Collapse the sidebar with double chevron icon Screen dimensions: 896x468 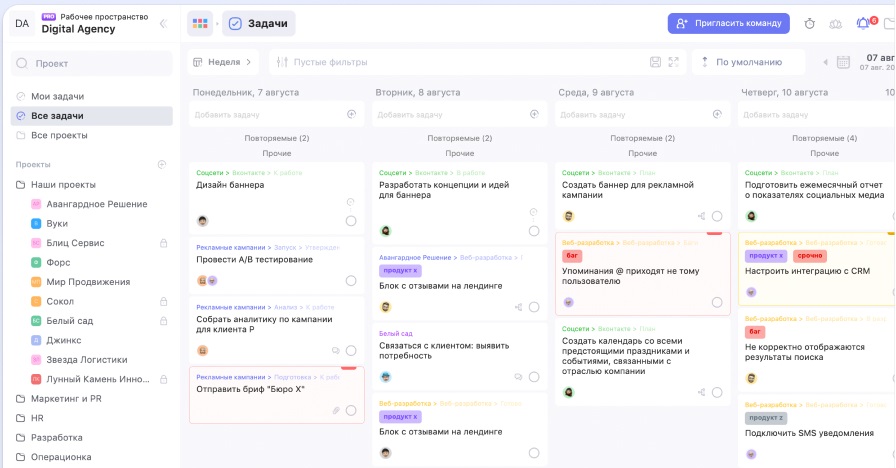(x=163, y=23)
